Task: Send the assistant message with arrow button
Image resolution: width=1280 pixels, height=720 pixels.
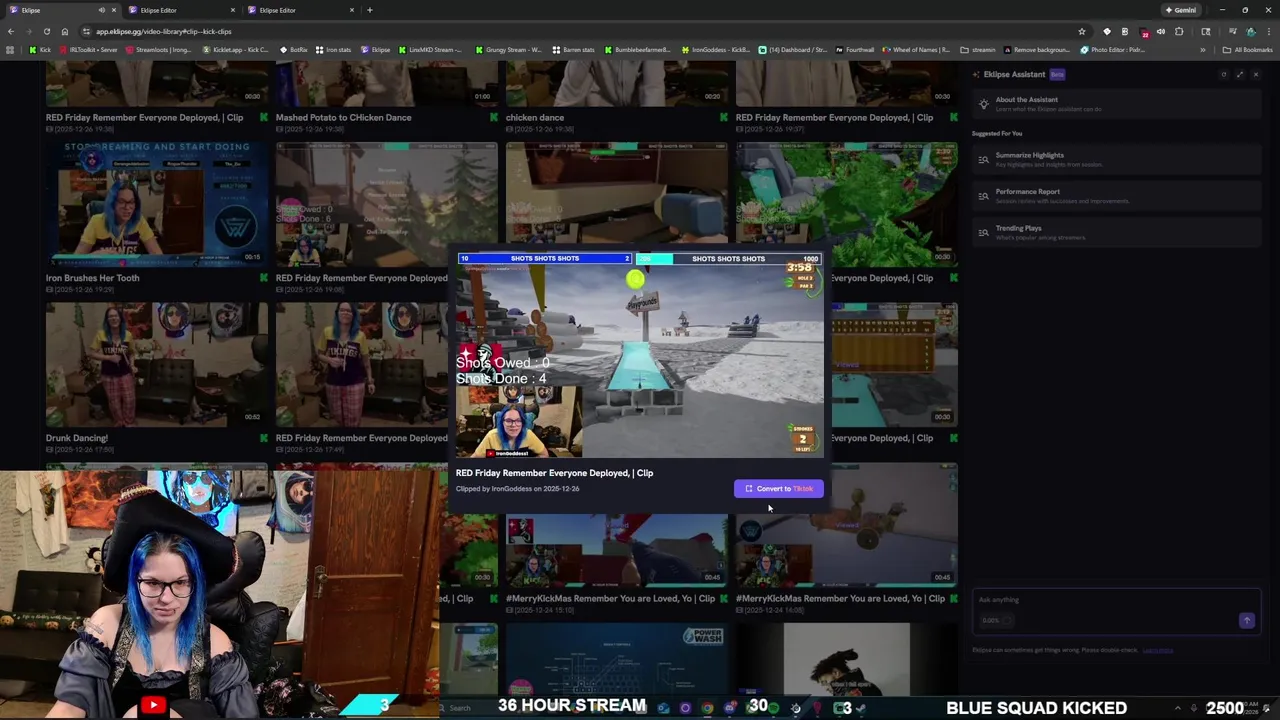Action: pos(1246,621)
